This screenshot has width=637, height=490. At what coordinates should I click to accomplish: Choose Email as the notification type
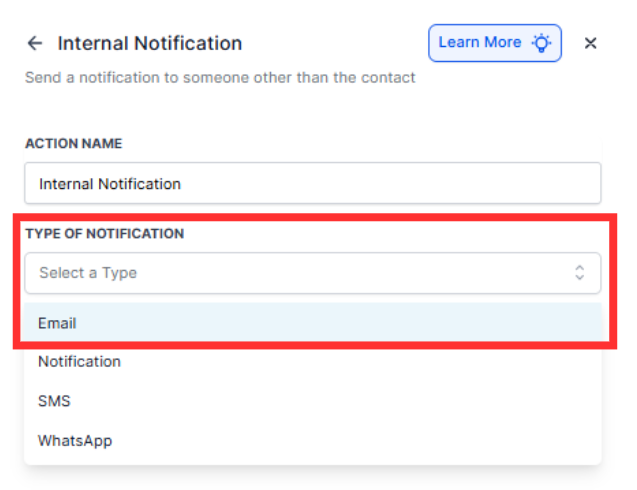58,323
